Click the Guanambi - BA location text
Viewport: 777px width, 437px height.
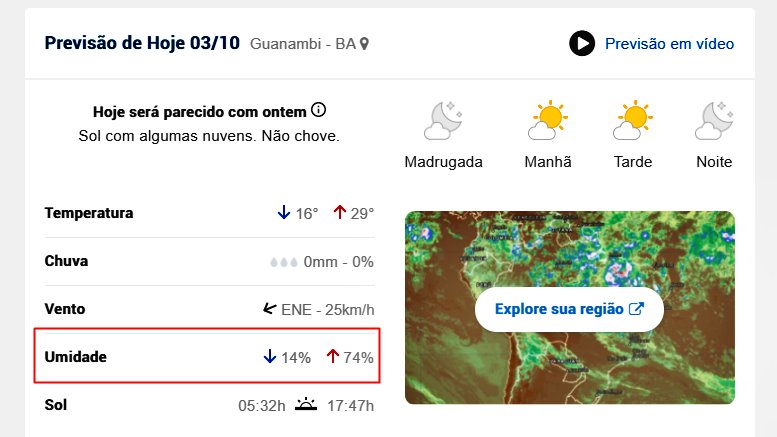pyautogui.click(x=303, y=44)
